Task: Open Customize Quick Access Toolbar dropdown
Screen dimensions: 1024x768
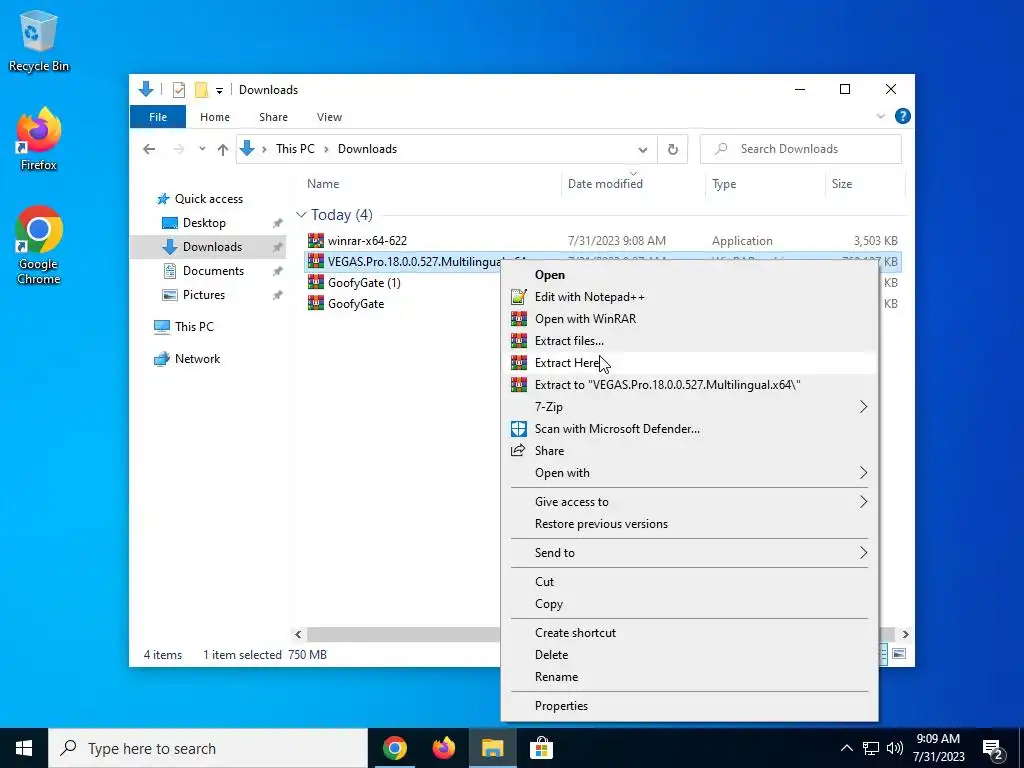Action: point(219,90)
